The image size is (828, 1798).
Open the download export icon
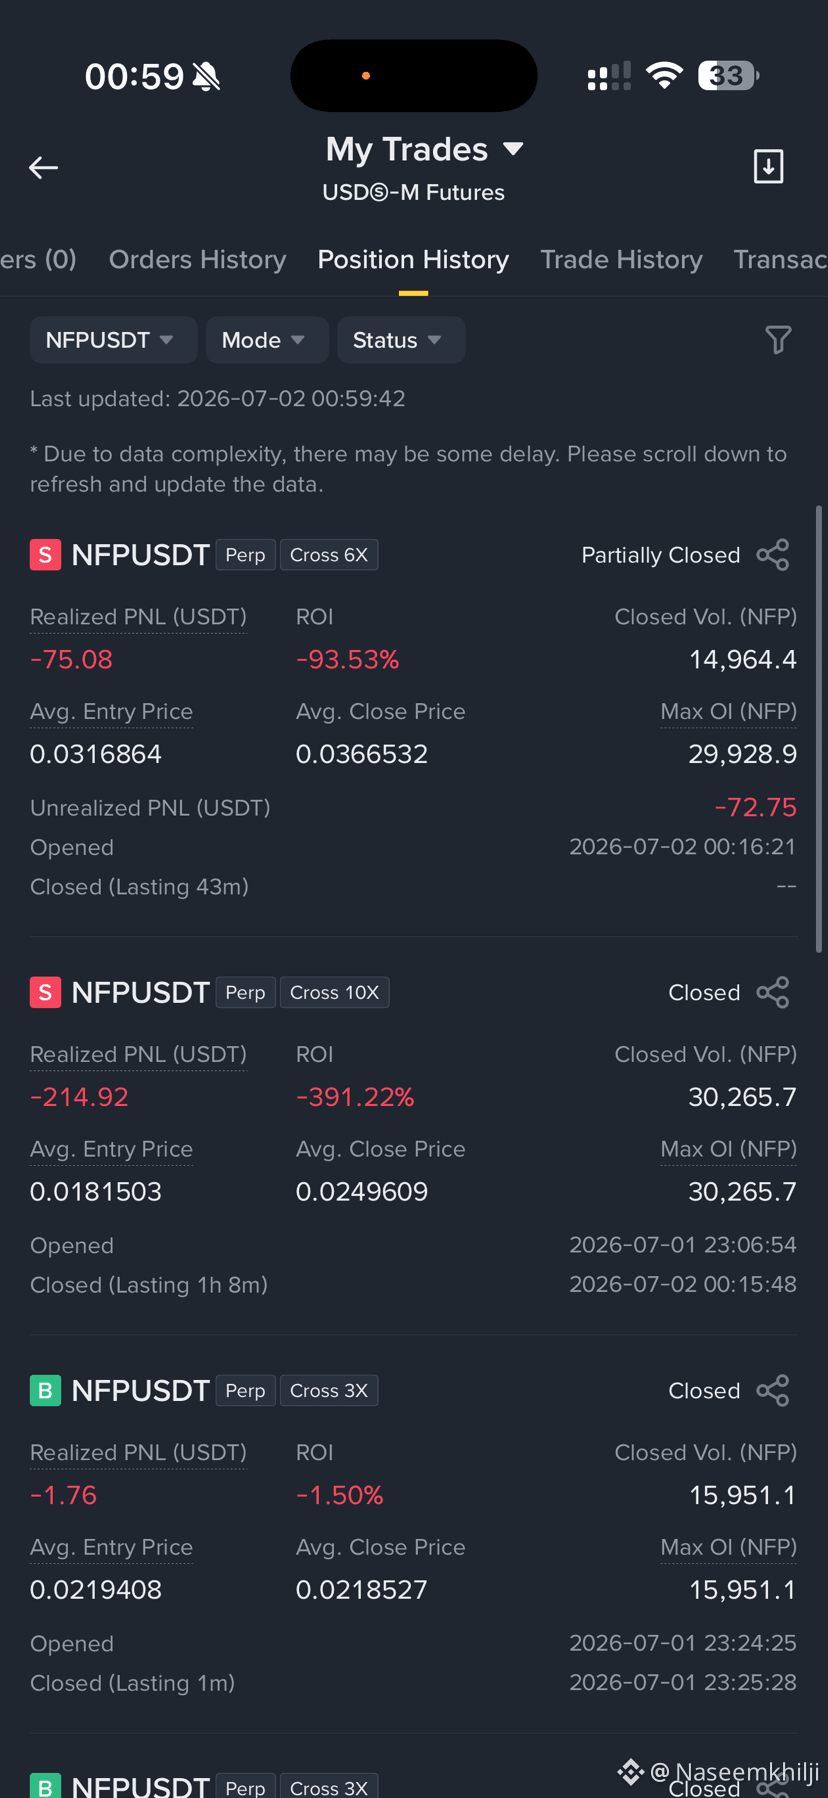[768, 167]
